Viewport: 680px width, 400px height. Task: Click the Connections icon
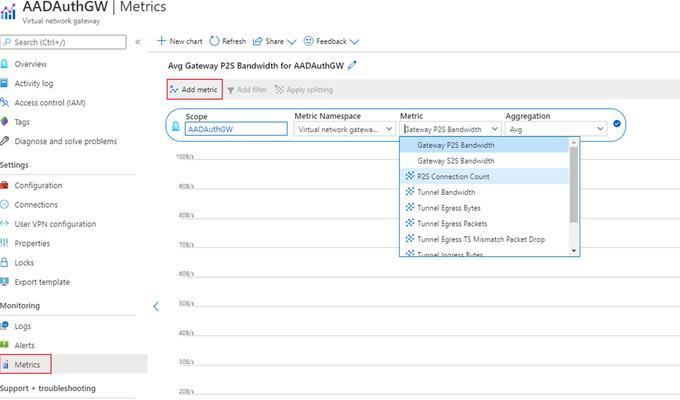coord(4,204)
